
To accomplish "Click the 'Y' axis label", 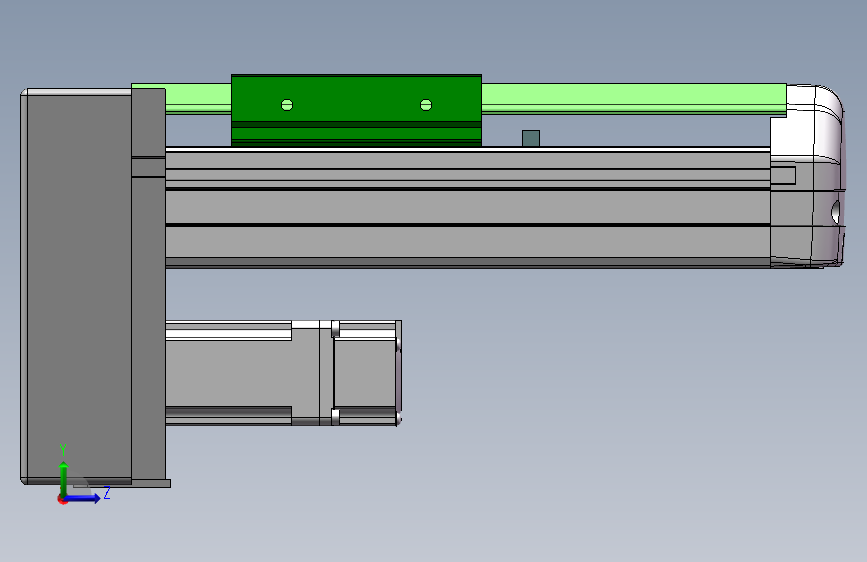I will (63, 450).
